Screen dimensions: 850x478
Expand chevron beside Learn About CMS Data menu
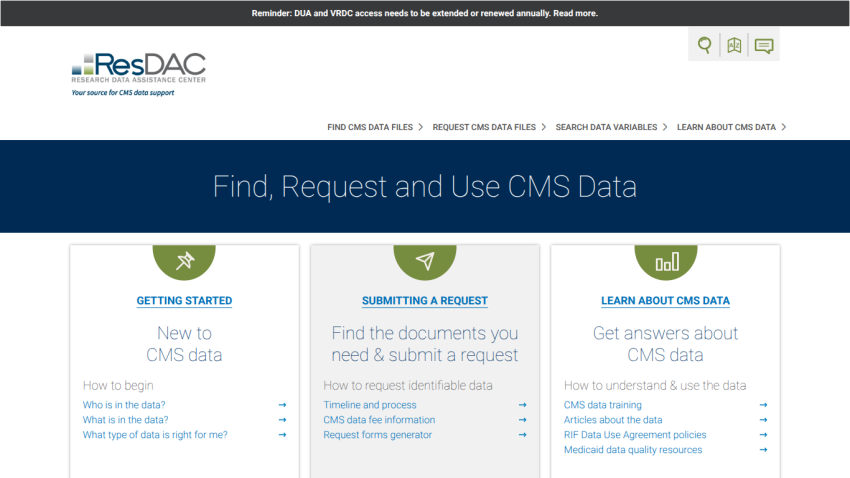[x=783, y=127]
